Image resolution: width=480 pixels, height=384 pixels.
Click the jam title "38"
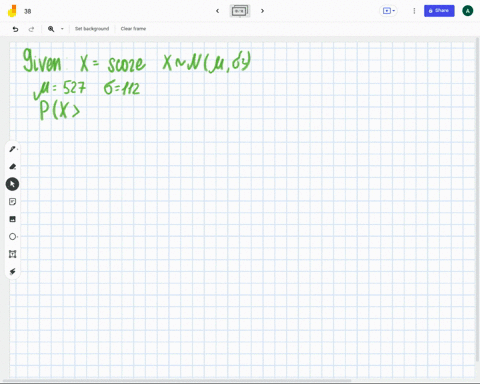pos(28,11)
